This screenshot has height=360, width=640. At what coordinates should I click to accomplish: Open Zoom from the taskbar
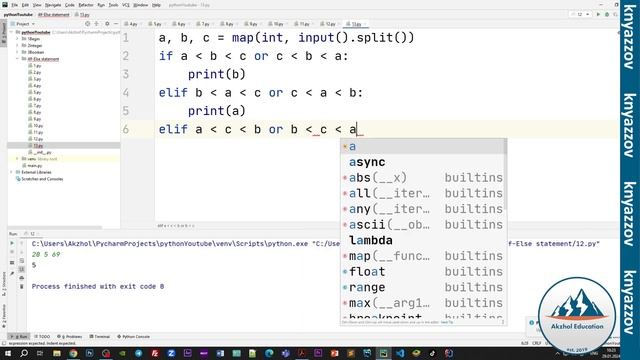[x=171, y=353]
